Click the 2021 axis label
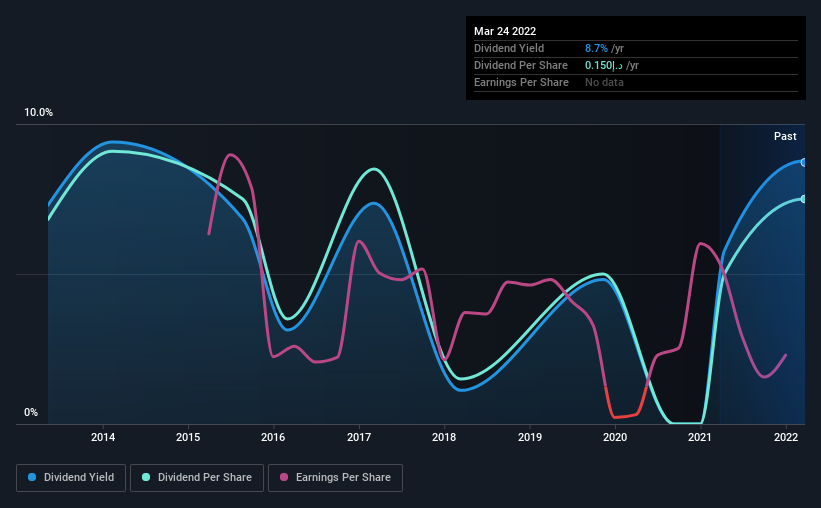Screen dimensions: 821x508 coord(700,437)
